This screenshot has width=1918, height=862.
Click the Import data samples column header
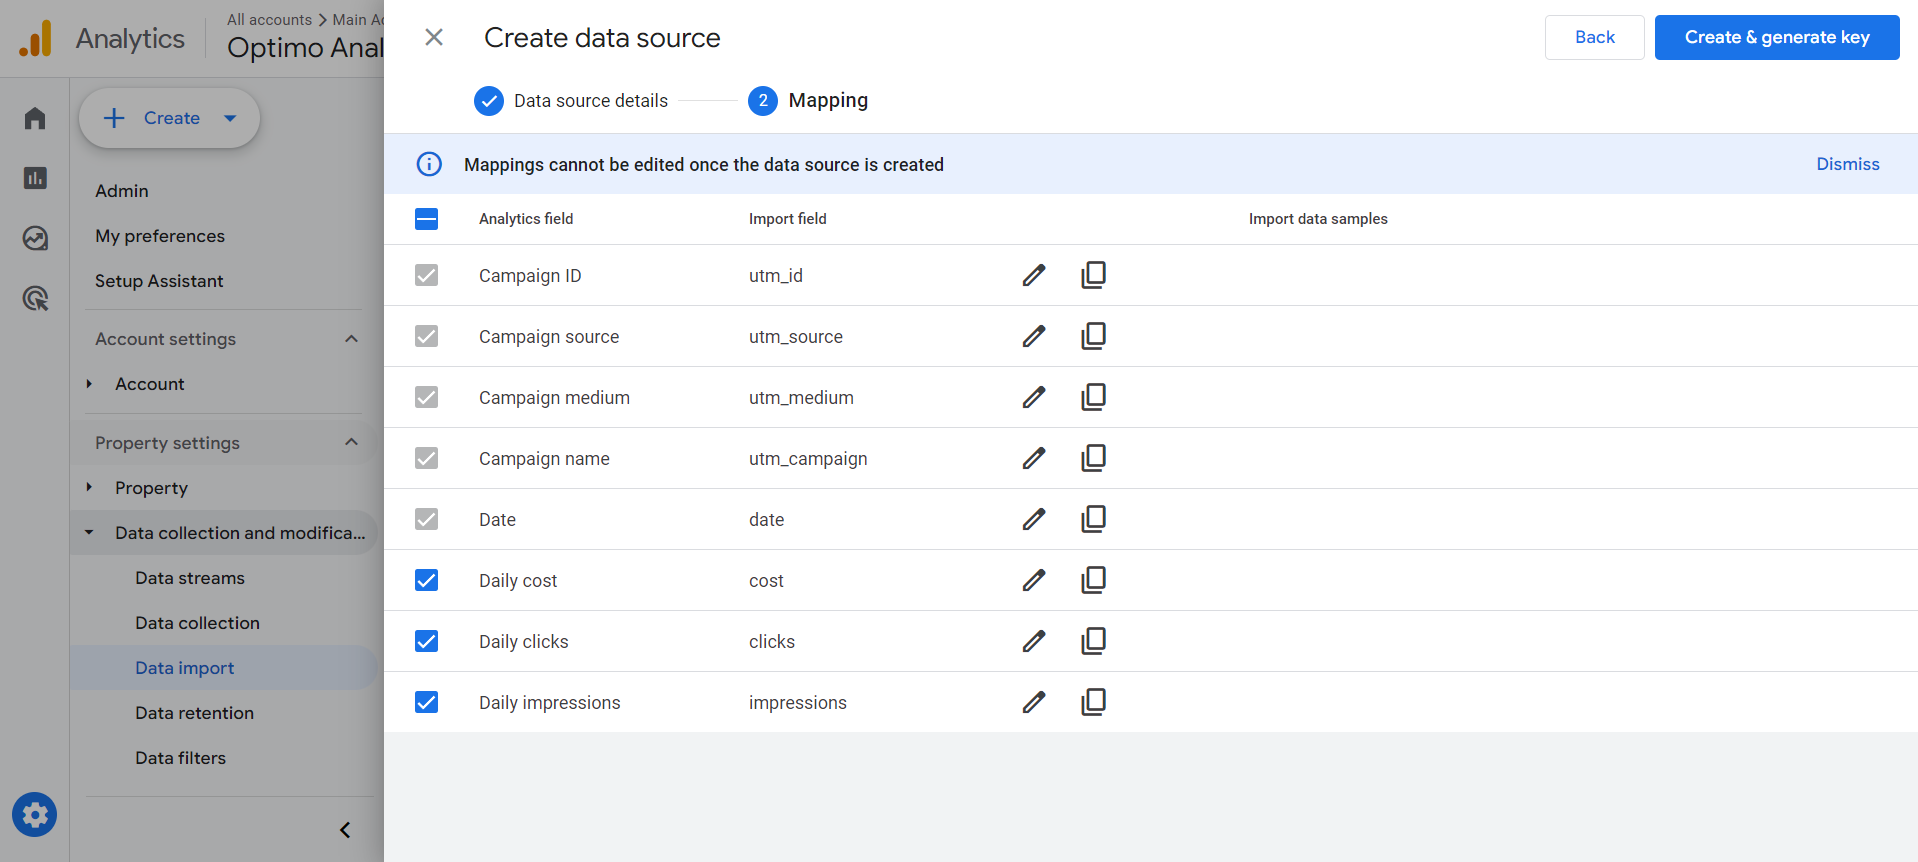point(1318,219)
